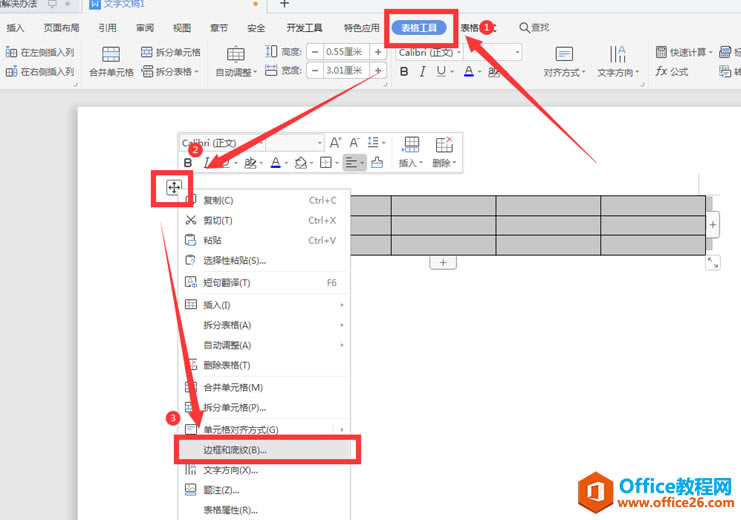
Task: Click format painter icon in mini toolbar
Action: [377, 163]
